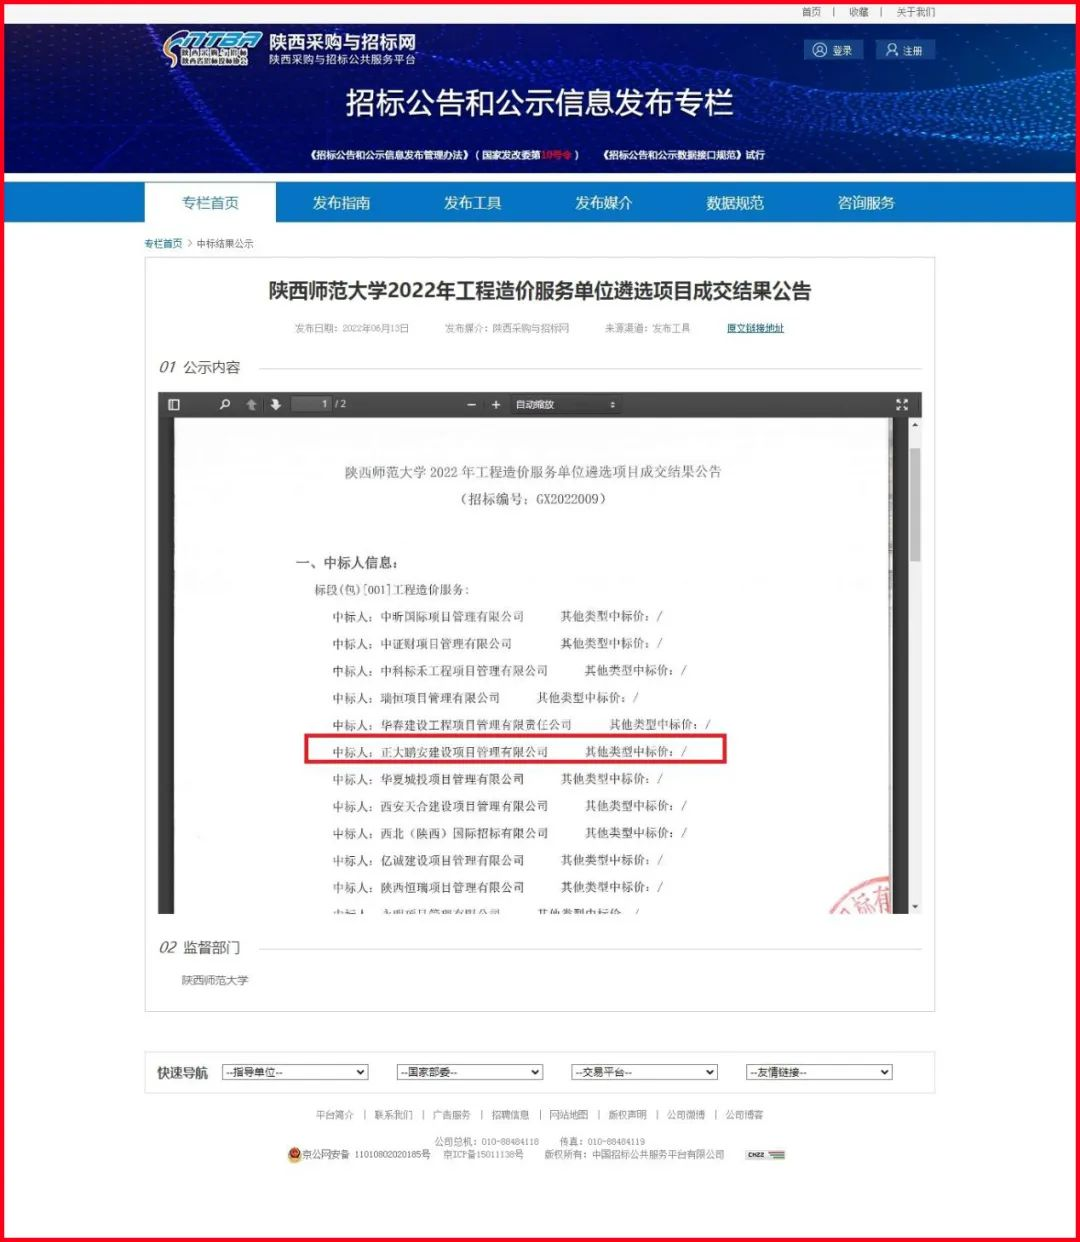Switch to the 发布指南 tab
Viewport: 1080px width, 1242px height.
point(341,203)
